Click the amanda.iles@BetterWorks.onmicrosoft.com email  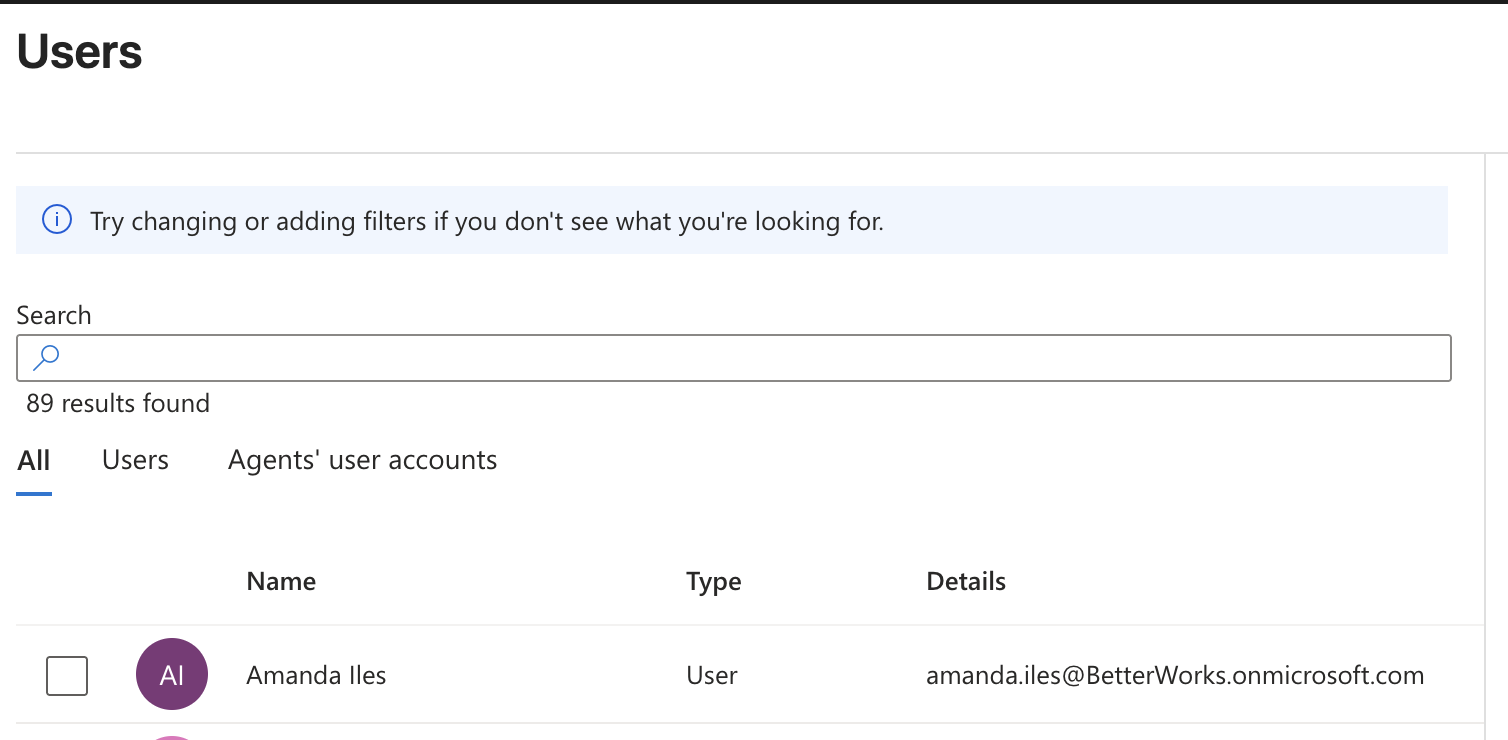[1175, 675]
